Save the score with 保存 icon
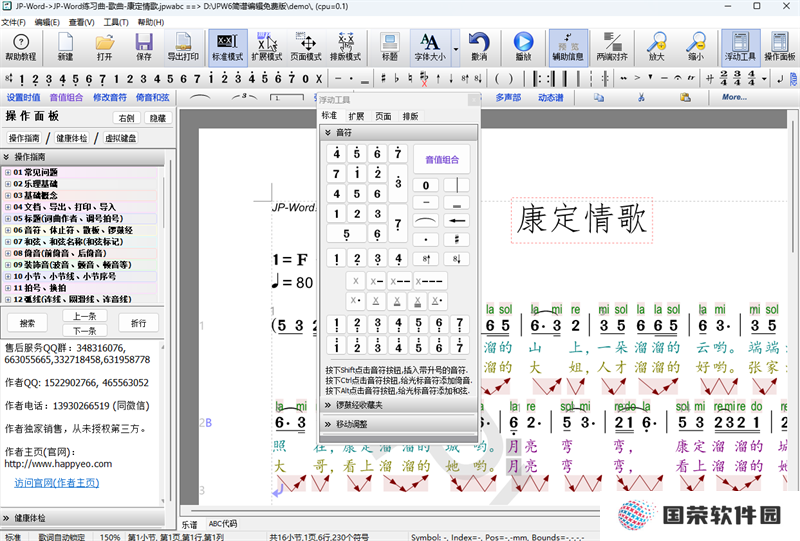Screen dimensions: 800x541 [x=144, y=47]
